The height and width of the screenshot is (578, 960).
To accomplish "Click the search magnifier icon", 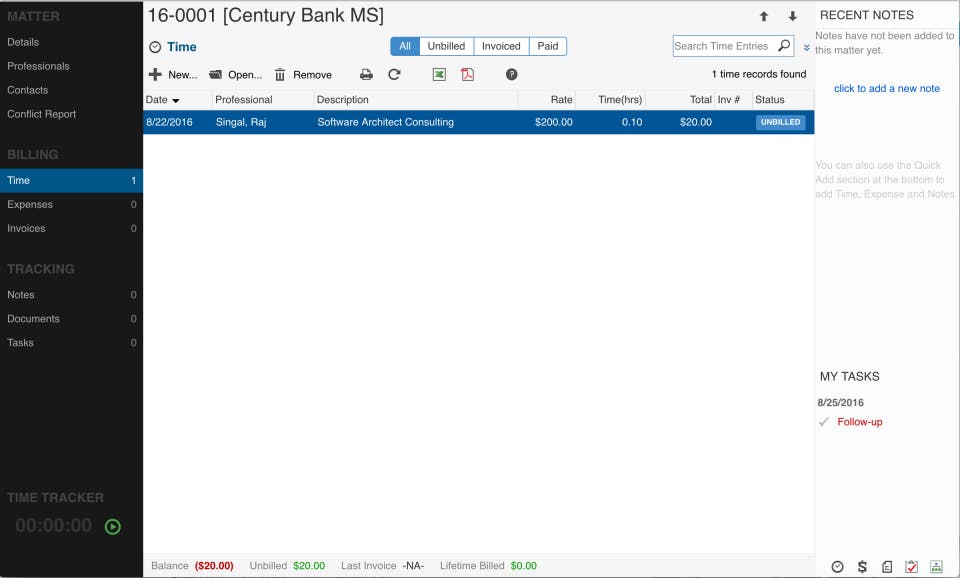I will tap(784, 45).
